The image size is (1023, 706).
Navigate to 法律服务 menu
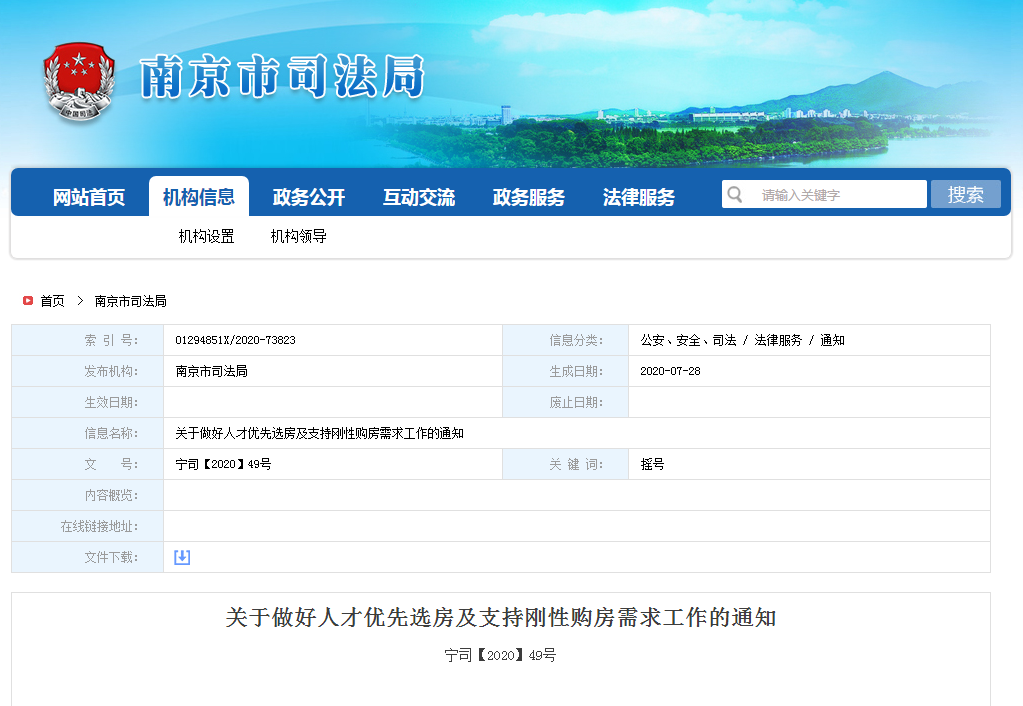[x=639, y=197]
